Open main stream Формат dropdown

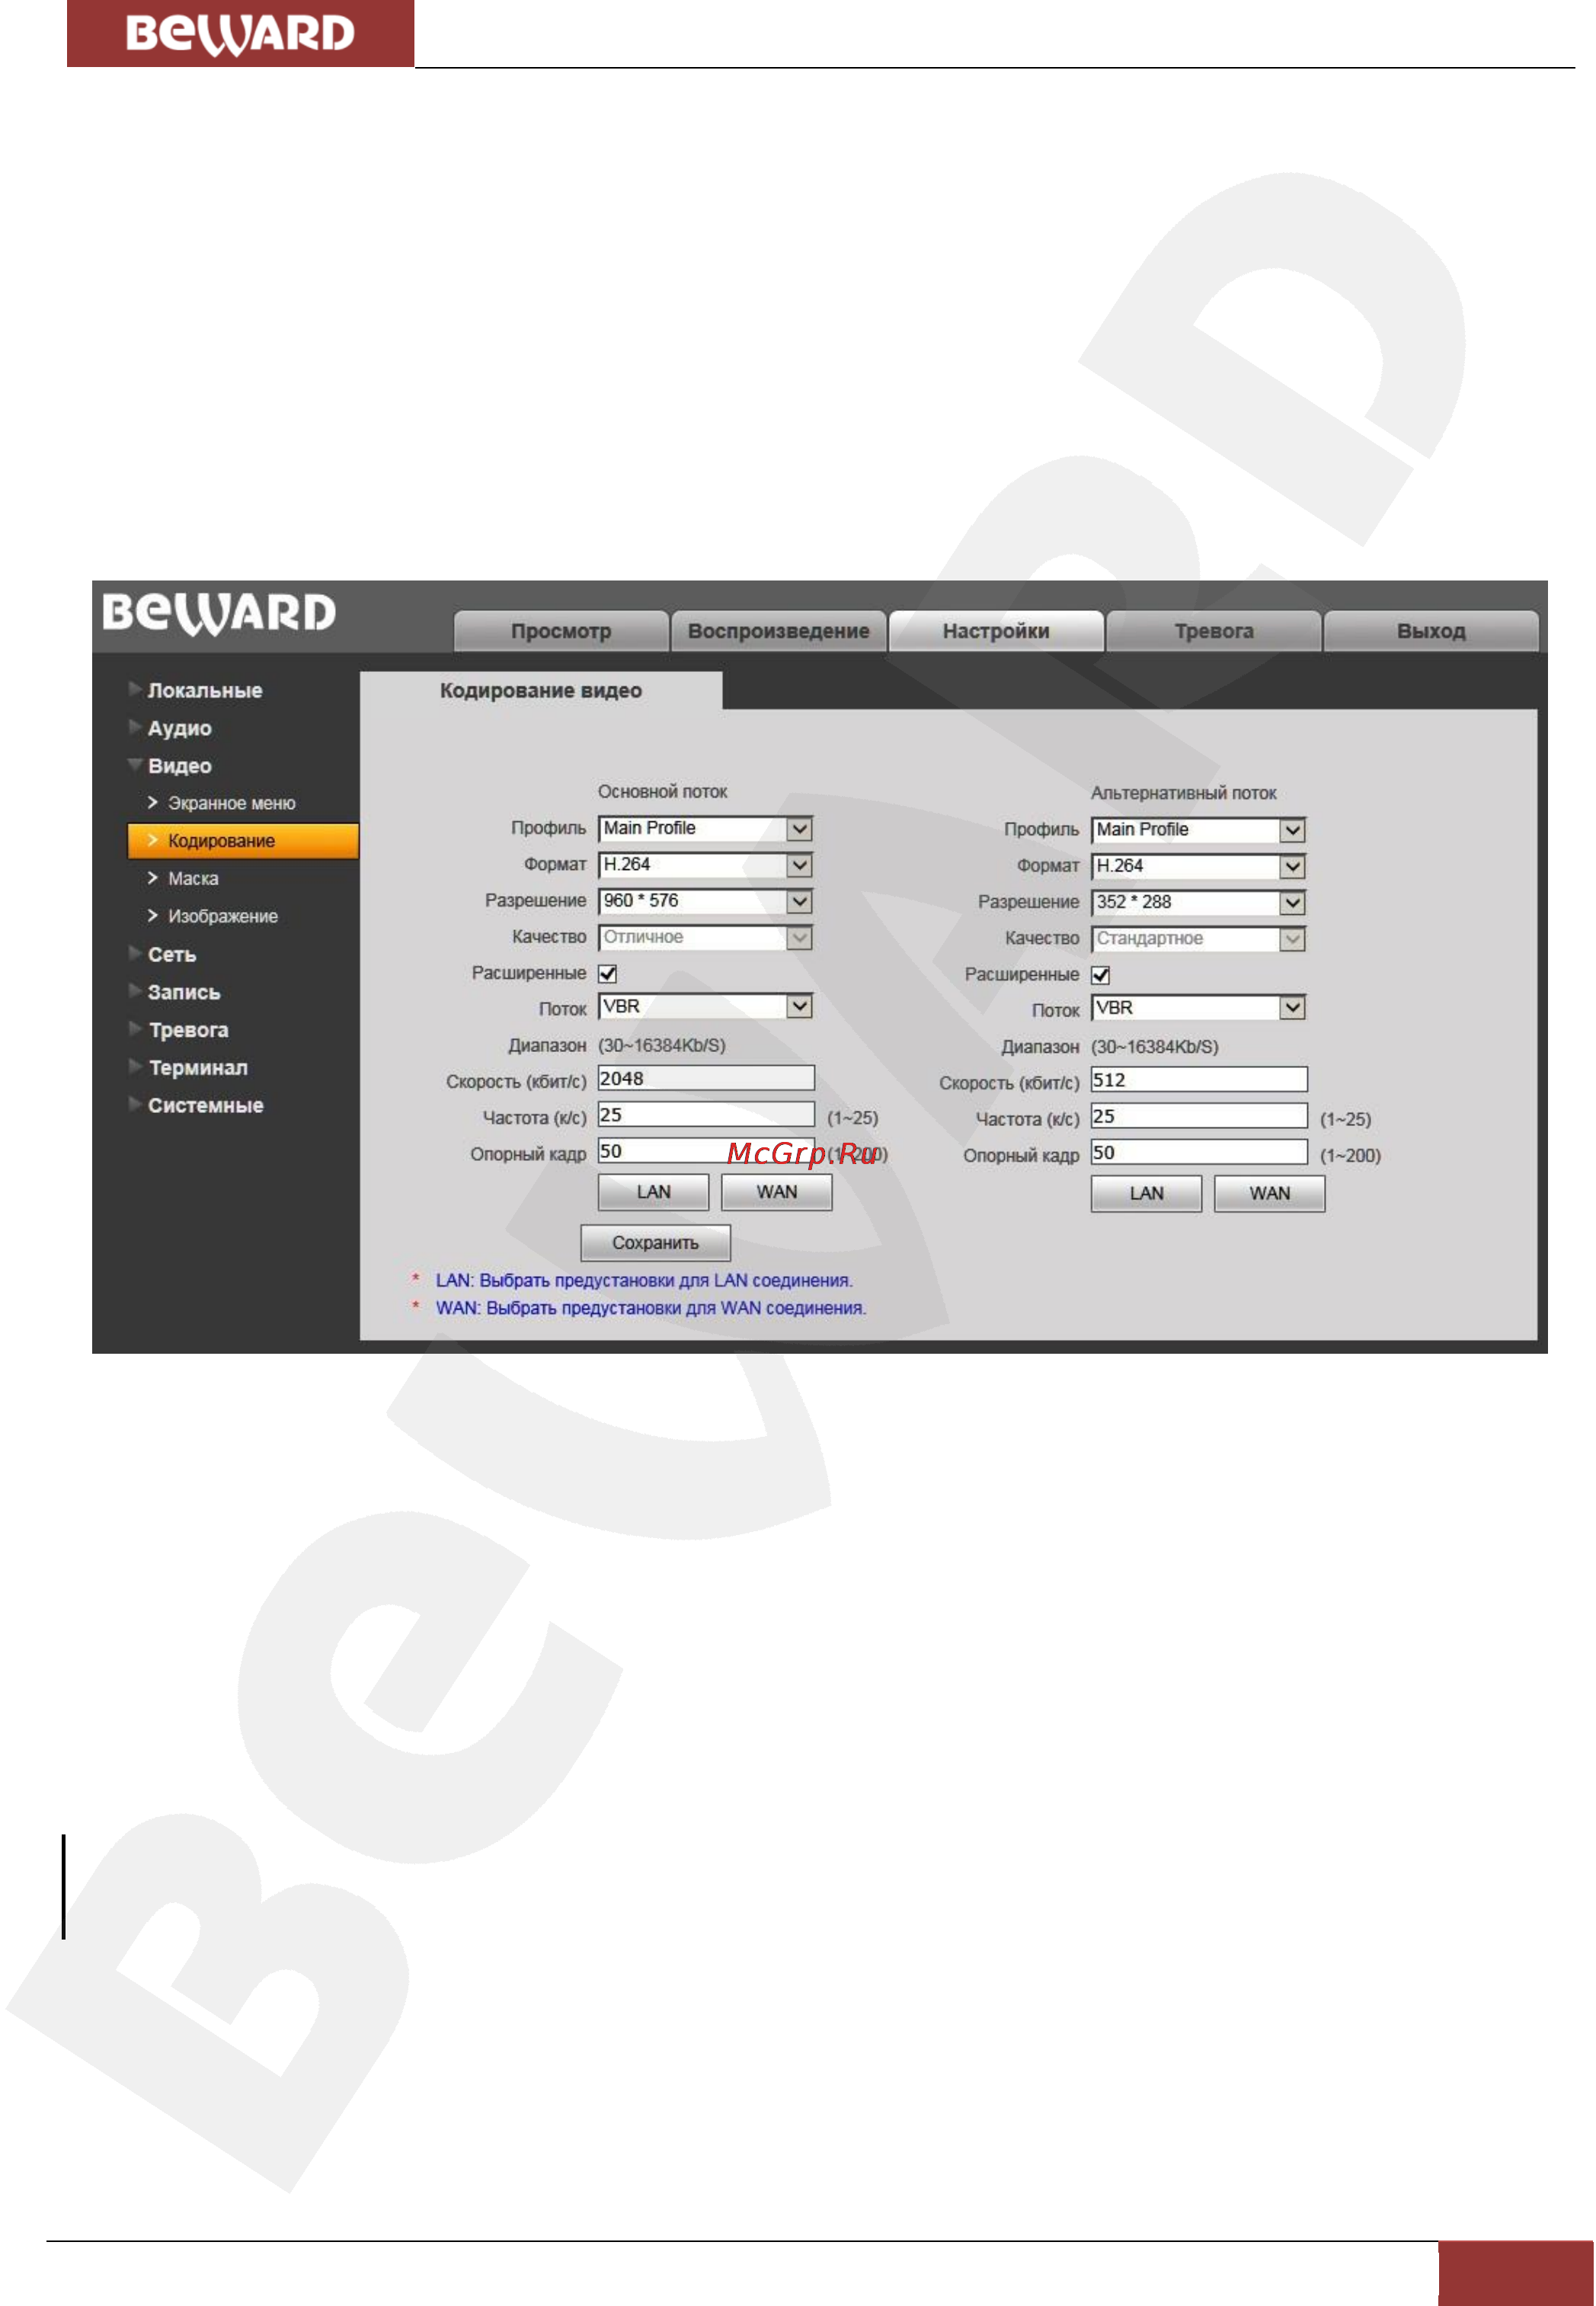(x=705, y=865)
